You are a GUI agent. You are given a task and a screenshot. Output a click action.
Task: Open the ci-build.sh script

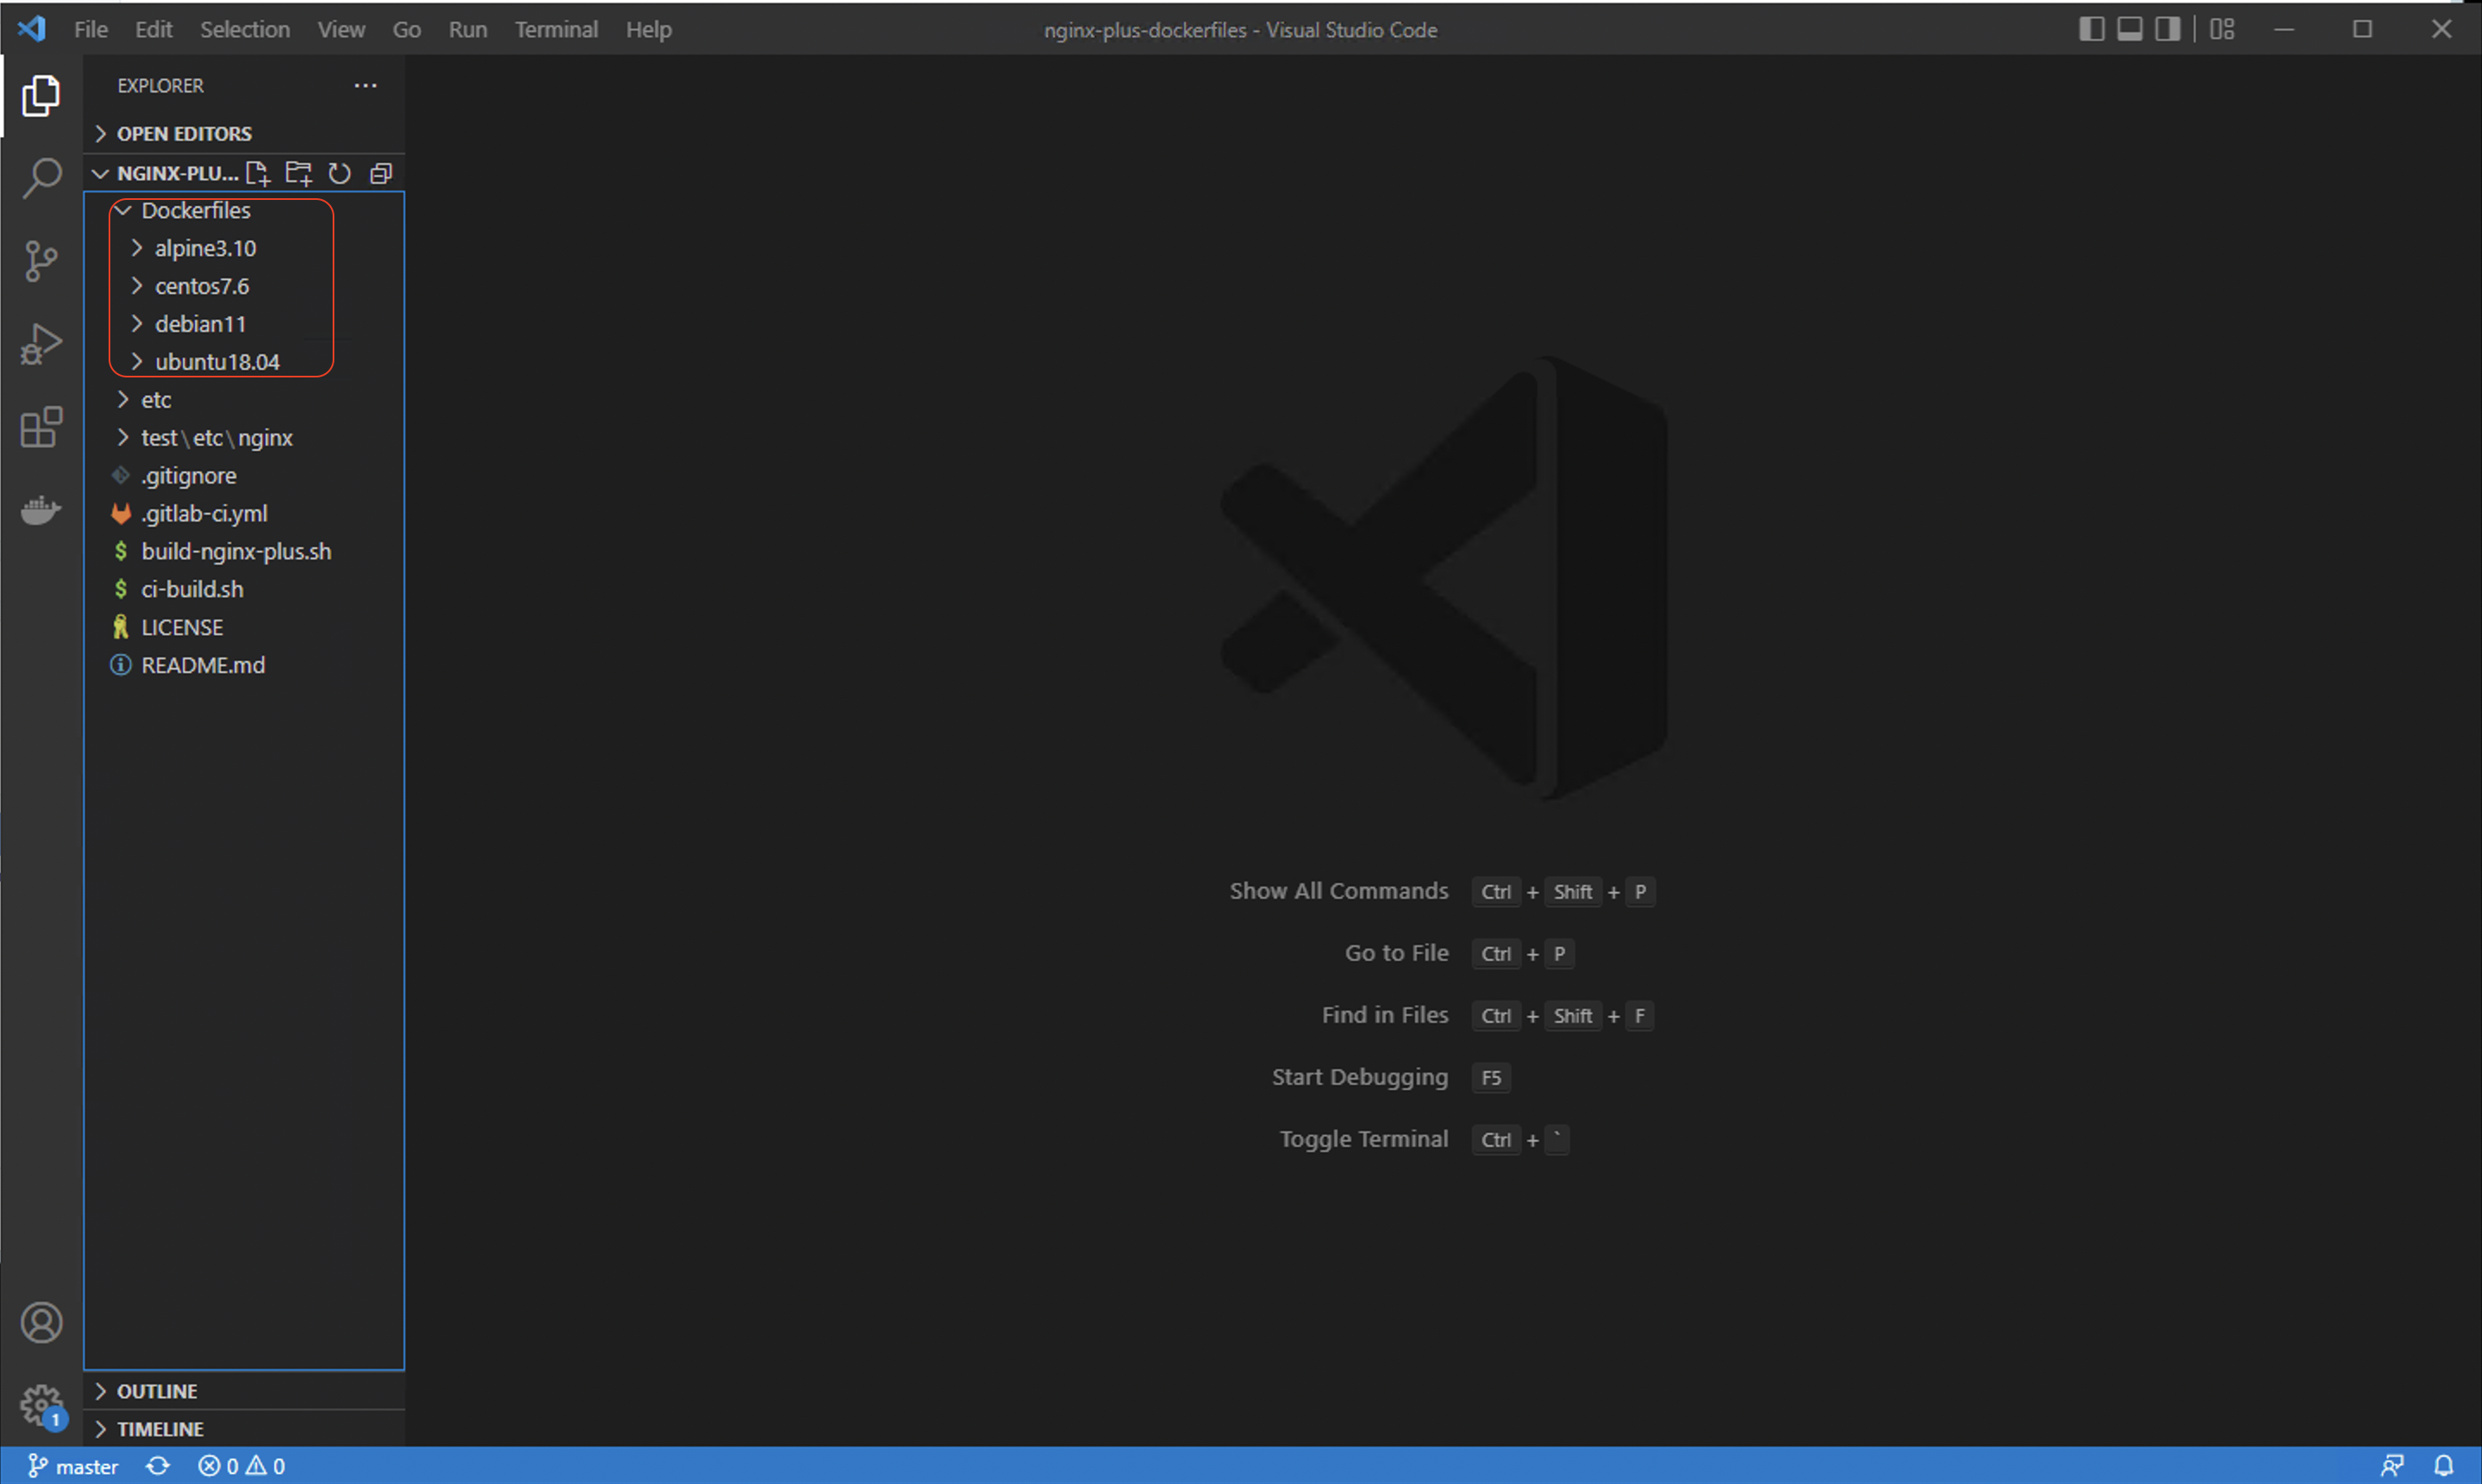(244, 591)
